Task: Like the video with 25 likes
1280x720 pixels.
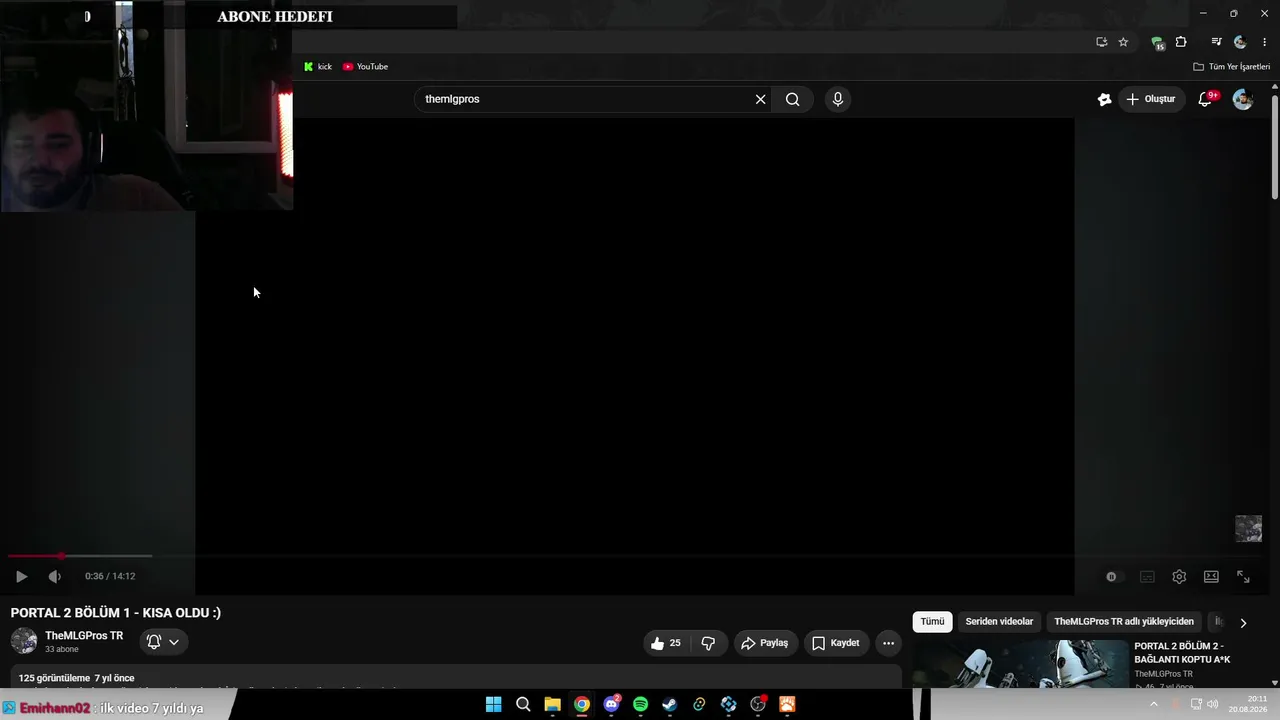Action: click(x=666, y=643)
